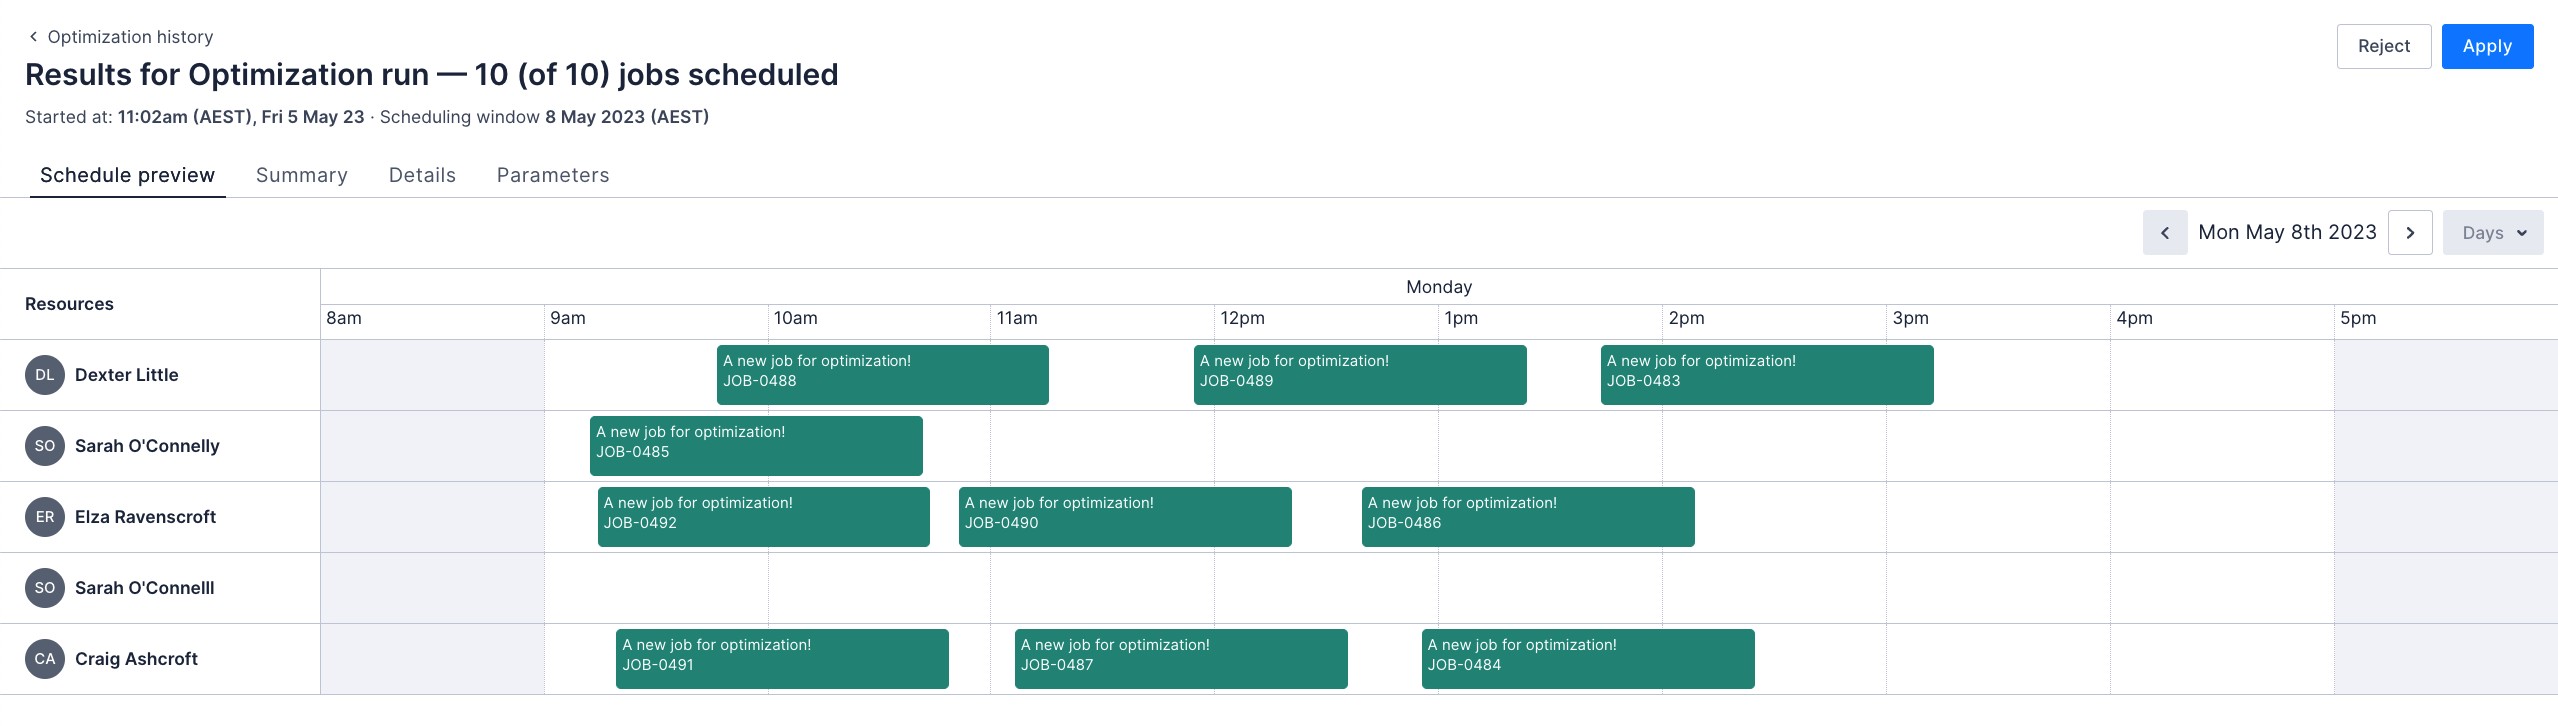Select the Sarah O'Connelly resource name
The image size is (2558, 726).
tap(147, 446)
